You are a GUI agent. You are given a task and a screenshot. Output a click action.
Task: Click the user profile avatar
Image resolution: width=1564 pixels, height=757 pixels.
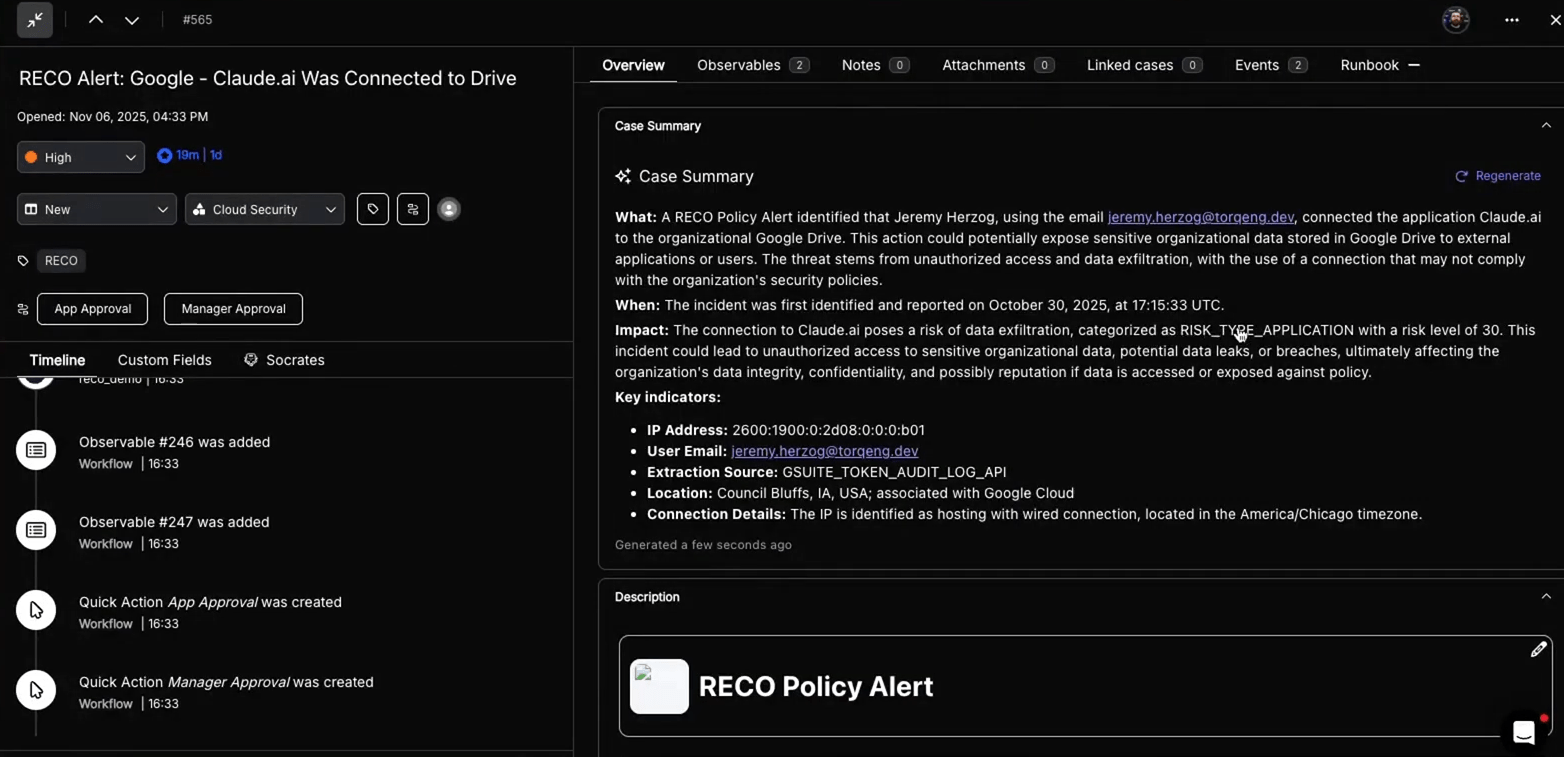pyautogui.click(x=1455, y=20)
